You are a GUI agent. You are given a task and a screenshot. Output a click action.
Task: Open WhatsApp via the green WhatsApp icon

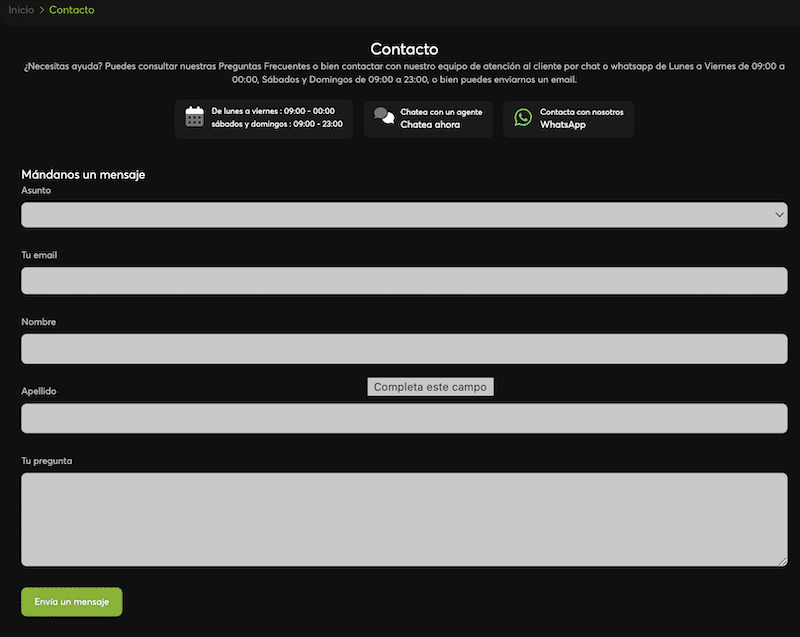click(523, 117)
